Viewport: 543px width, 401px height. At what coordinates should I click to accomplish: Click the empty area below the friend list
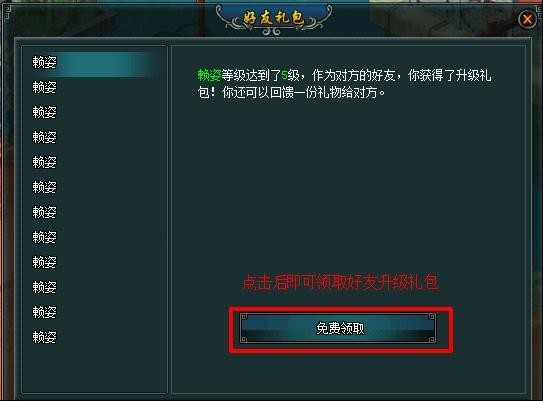point(94,369)
